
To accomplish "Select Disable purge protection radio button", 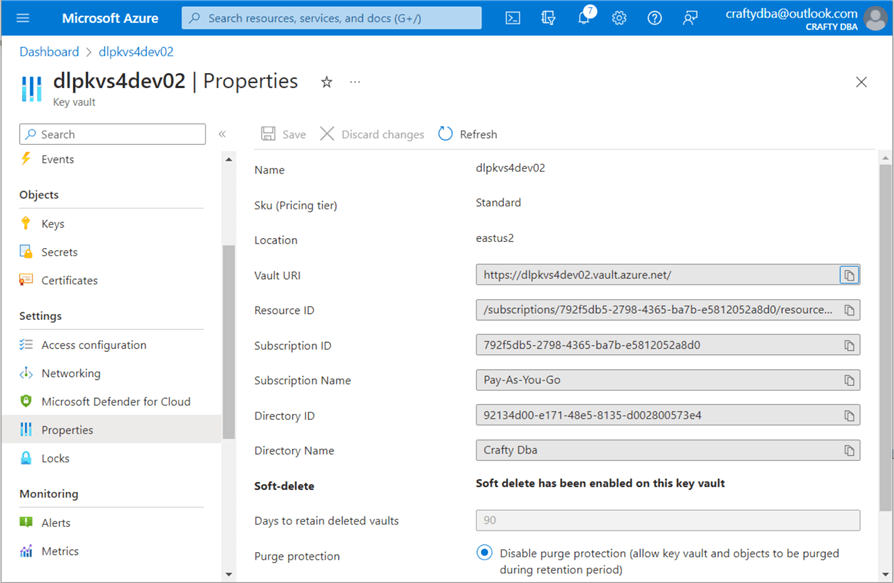I will coord(484,552).
